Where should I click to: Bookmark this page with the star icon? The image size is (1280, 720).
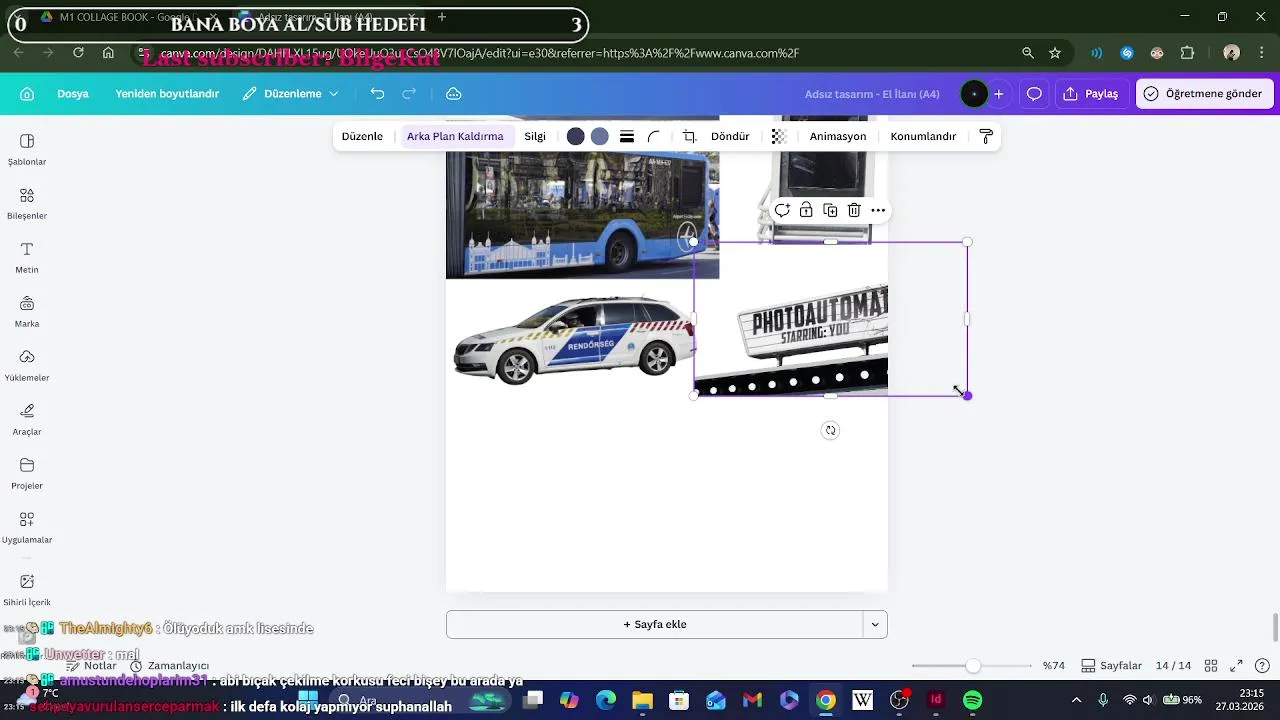pyautogui.click(x=1055, y=53)
